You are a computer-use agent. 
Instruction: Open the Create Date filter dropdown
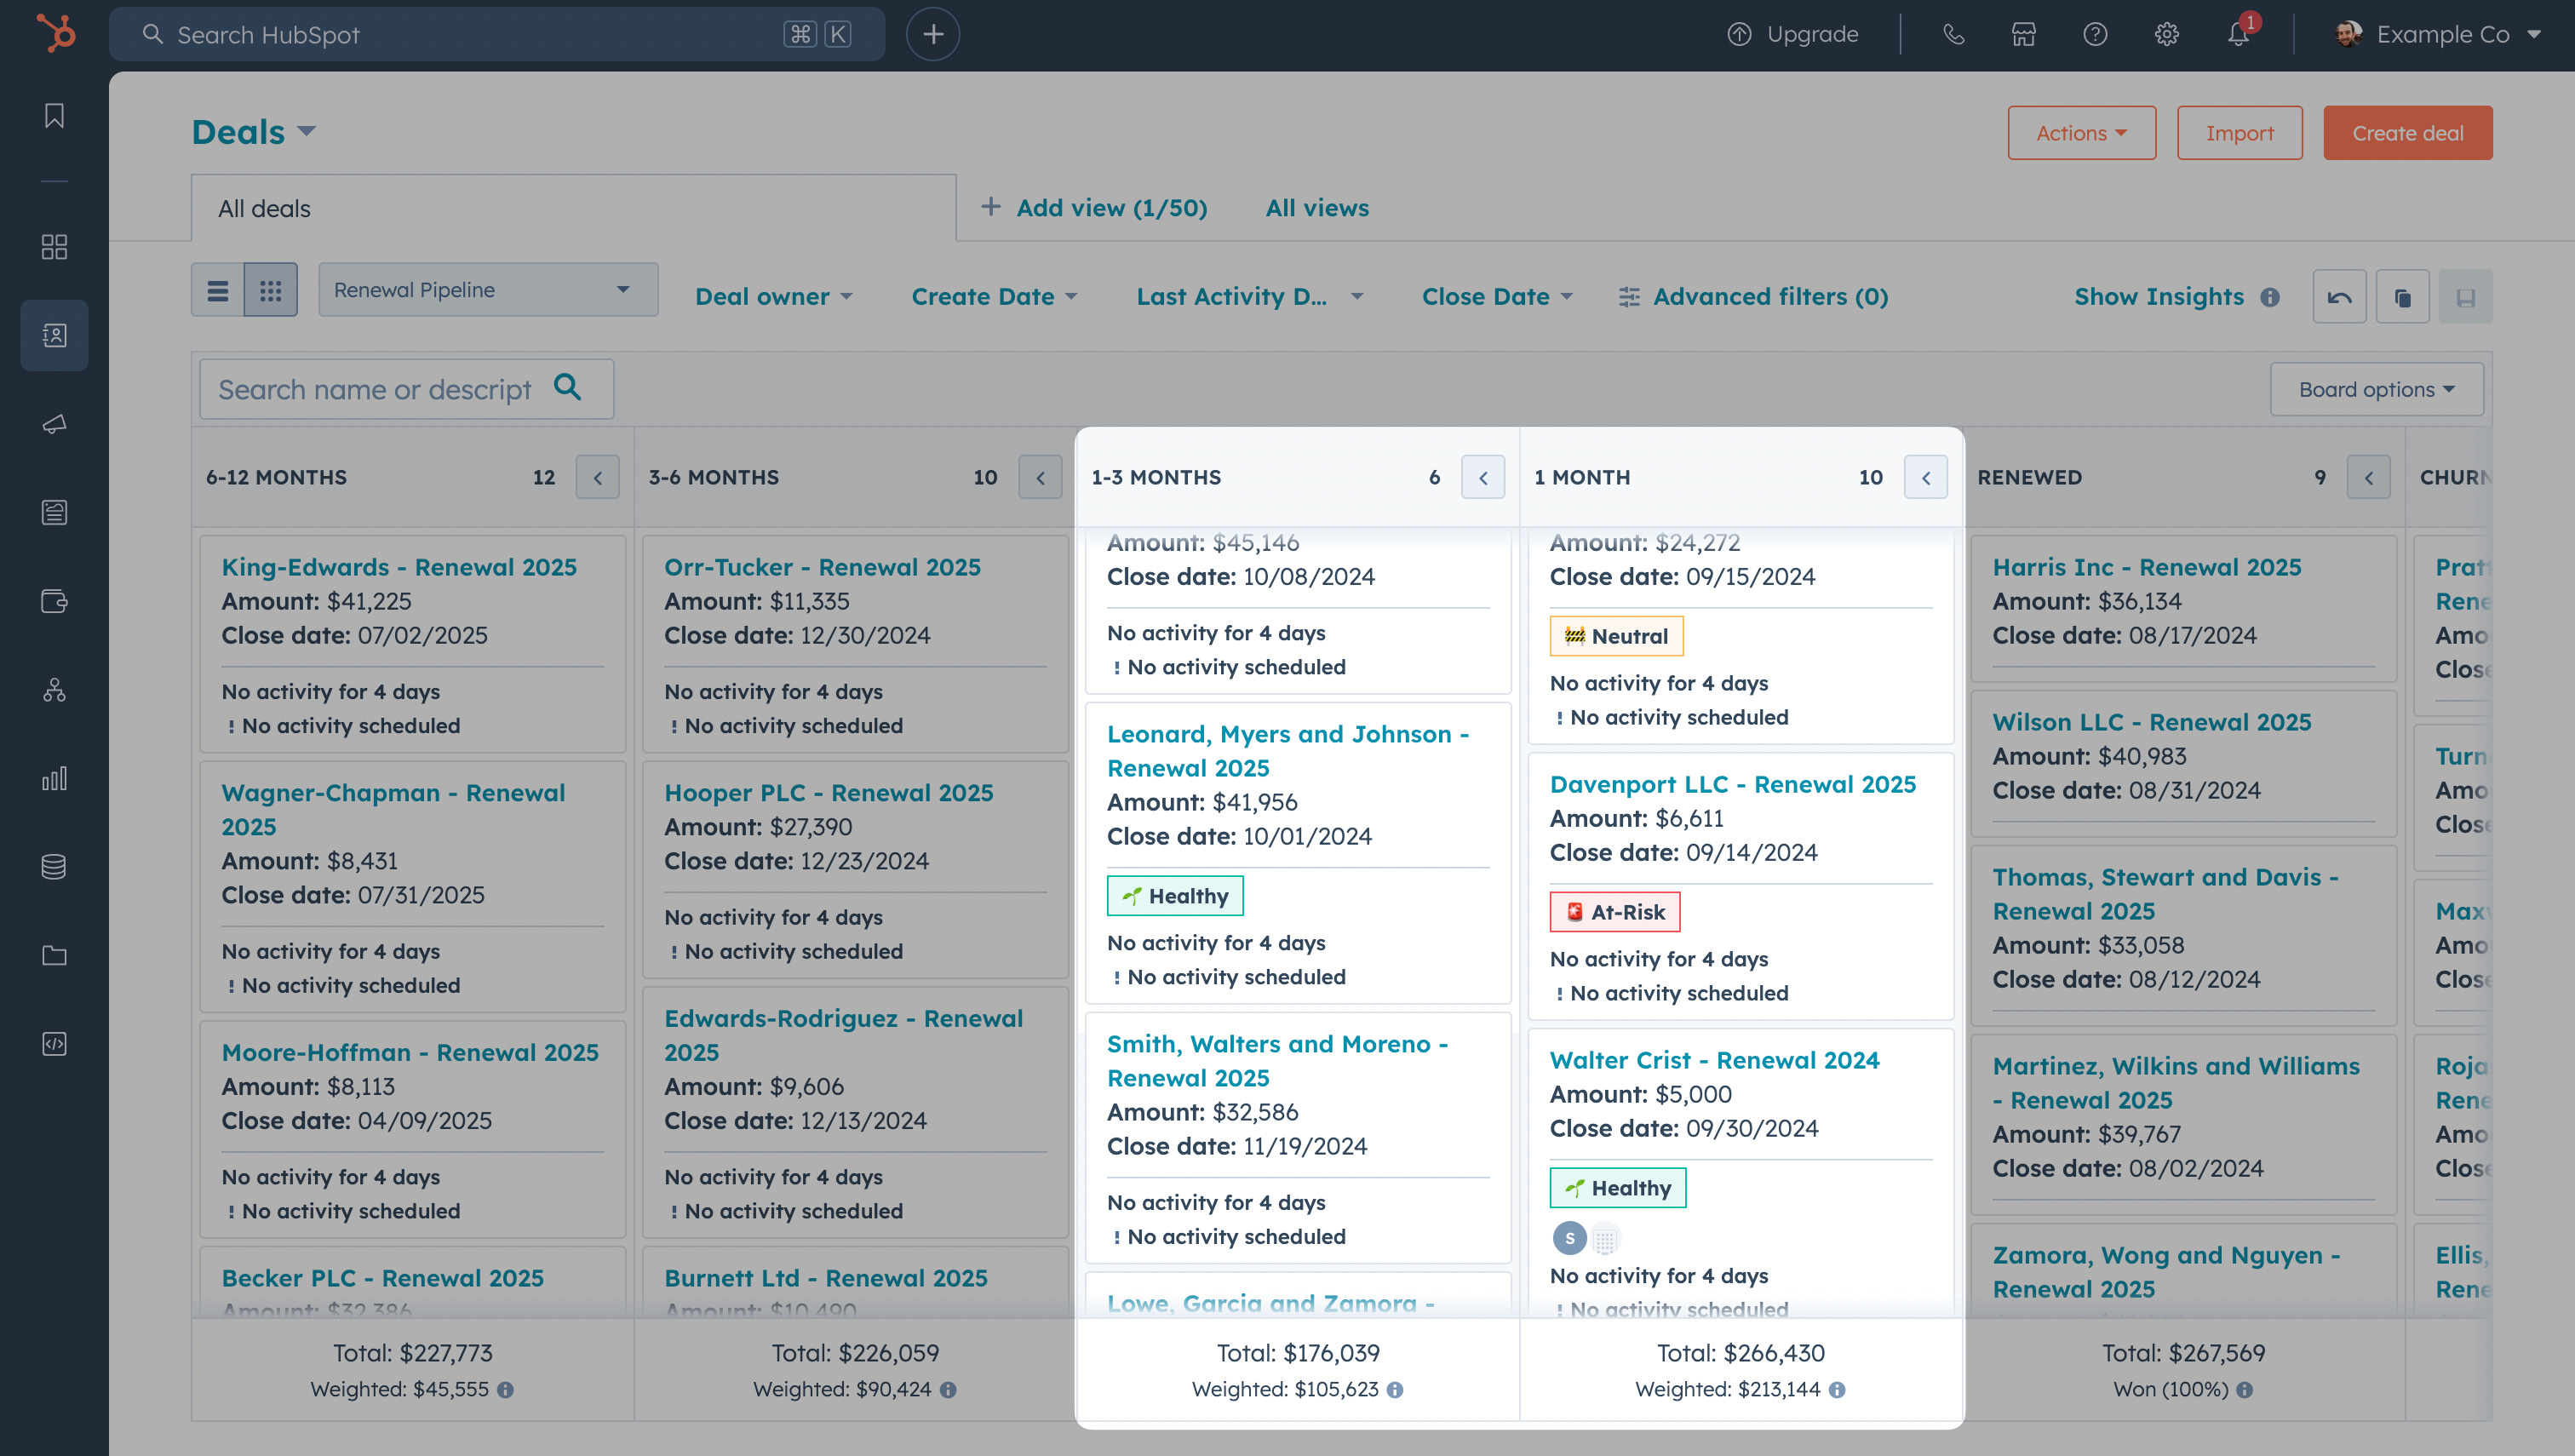994,297
